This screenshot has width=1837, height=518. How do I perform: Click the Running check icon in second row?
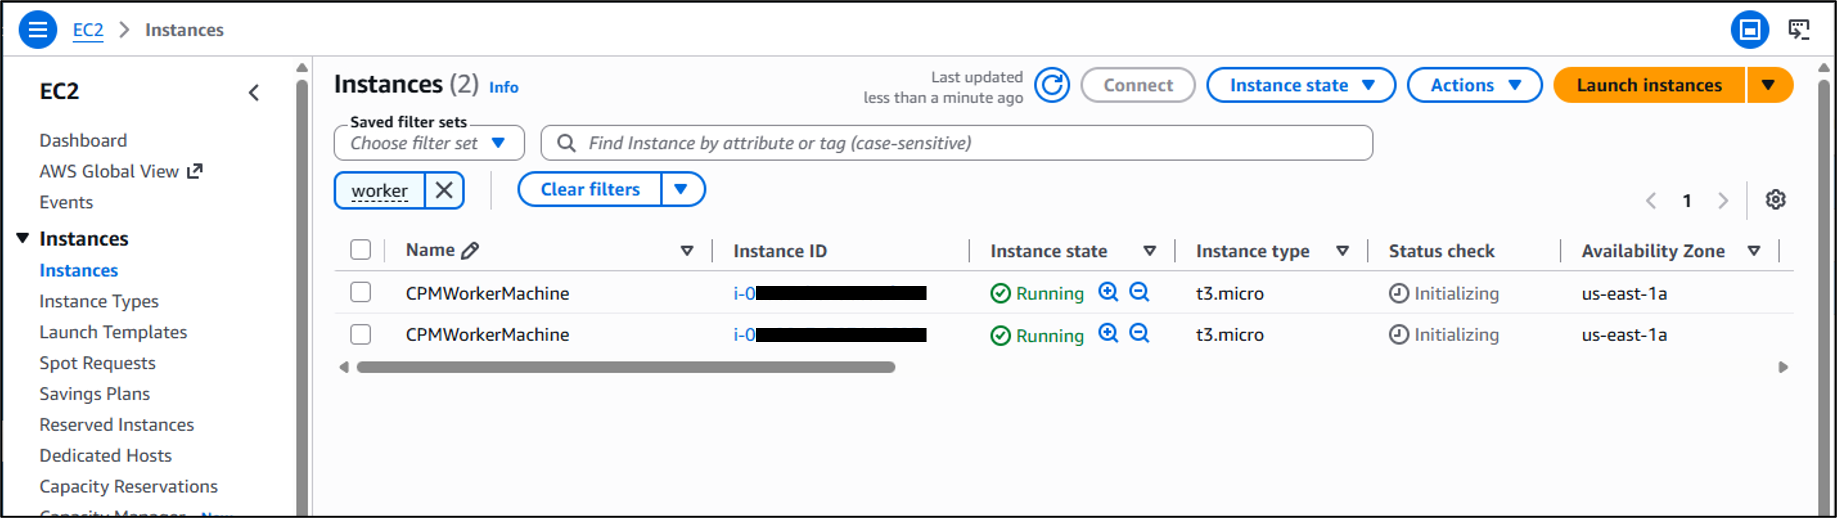(x=1000, y=335)
